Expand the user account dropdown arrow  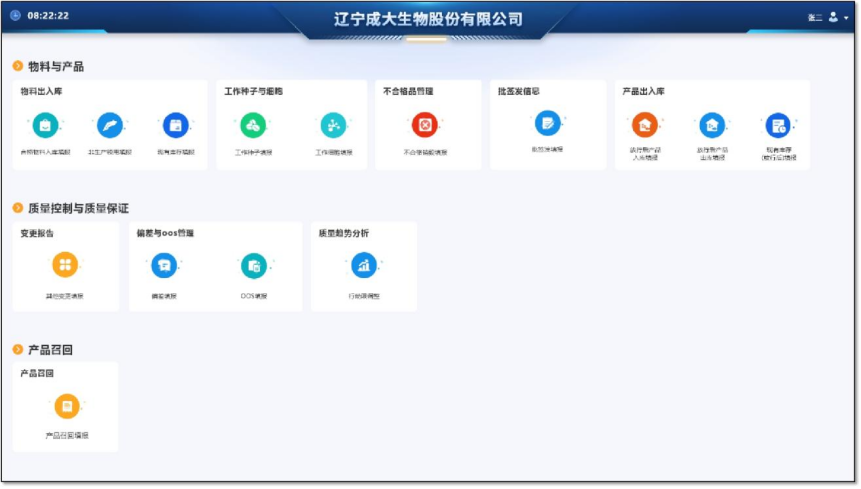(x=846, y=18)
